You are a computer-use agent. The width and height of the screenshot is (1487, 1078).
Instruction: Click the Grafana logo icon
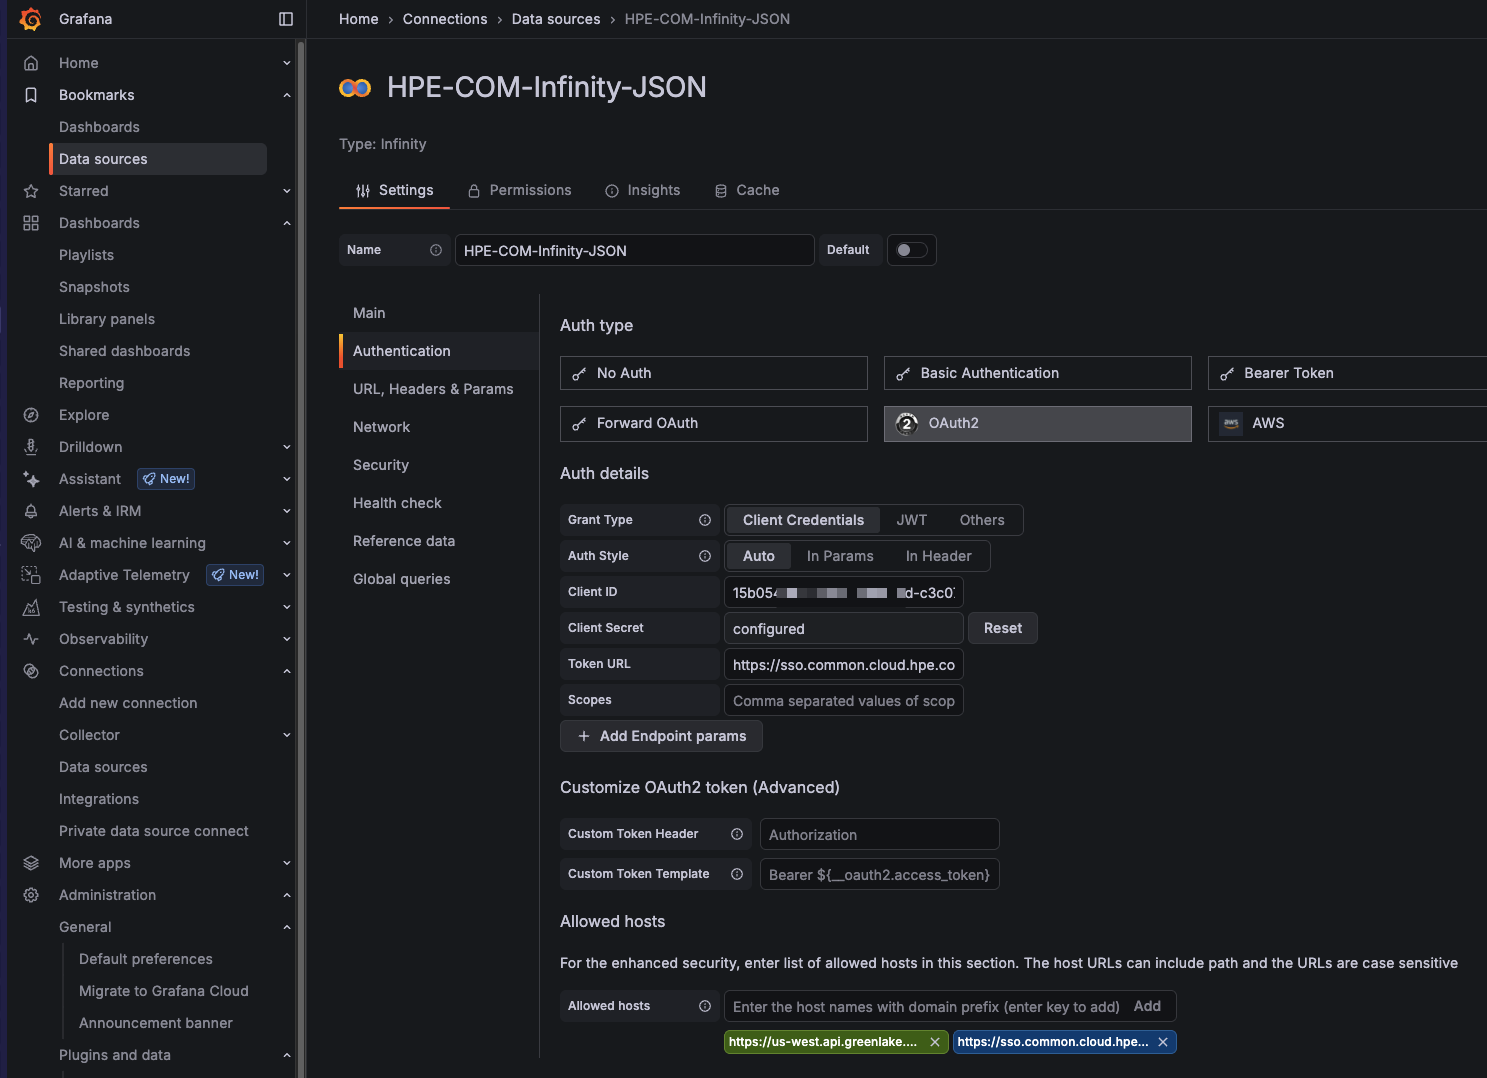pos(31,19)
